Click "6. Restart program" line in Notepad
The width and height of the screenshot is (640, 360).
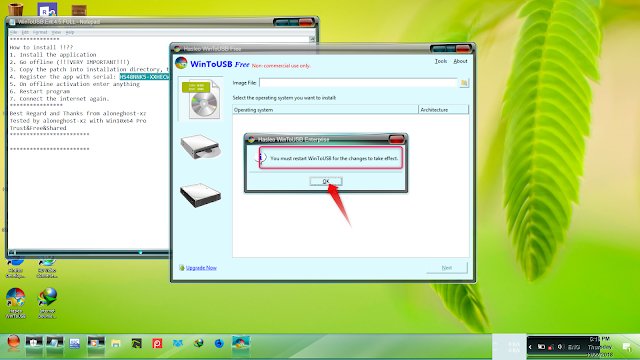[x=40, y=91]
